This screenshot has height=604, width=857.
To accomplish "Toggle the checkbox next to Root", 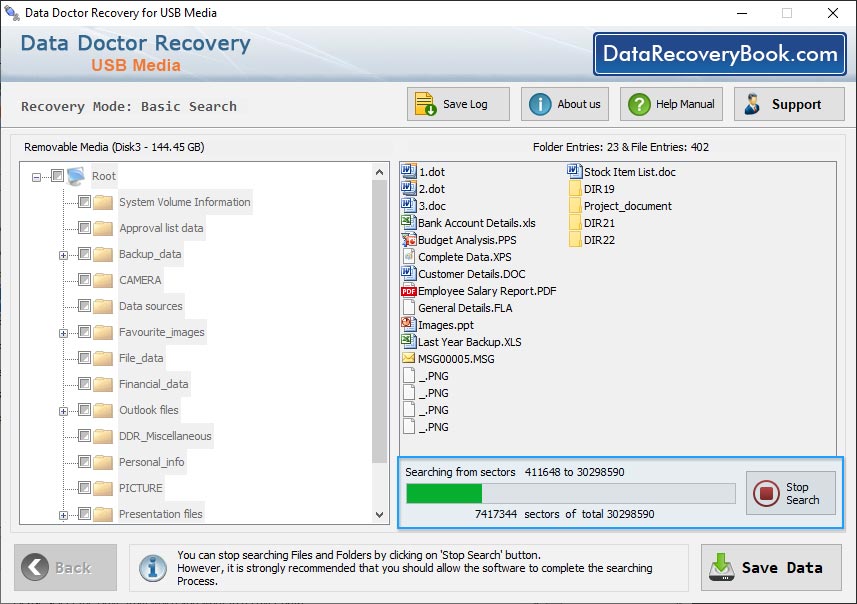I will (57, 177).
